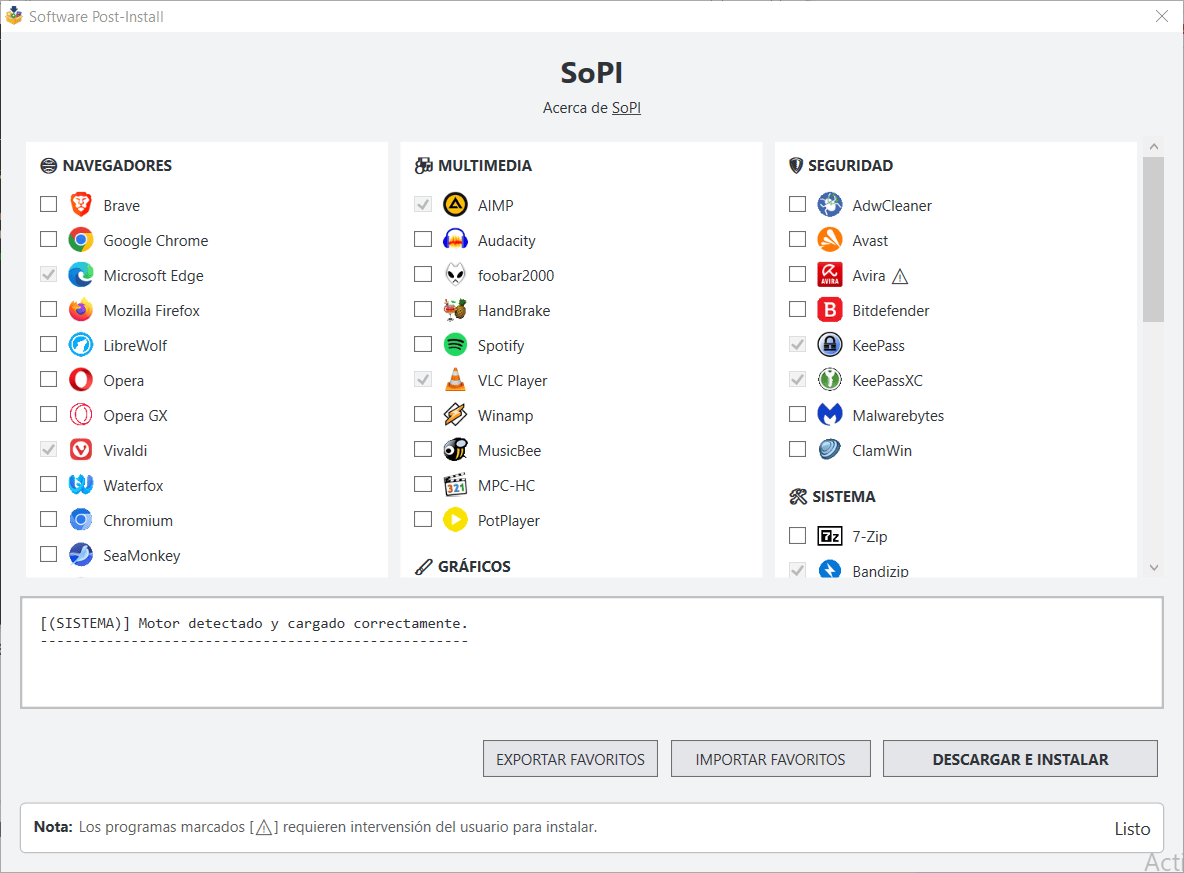Click the Bitdefender icon
The image size is (1184, 873).
(829, 310)
